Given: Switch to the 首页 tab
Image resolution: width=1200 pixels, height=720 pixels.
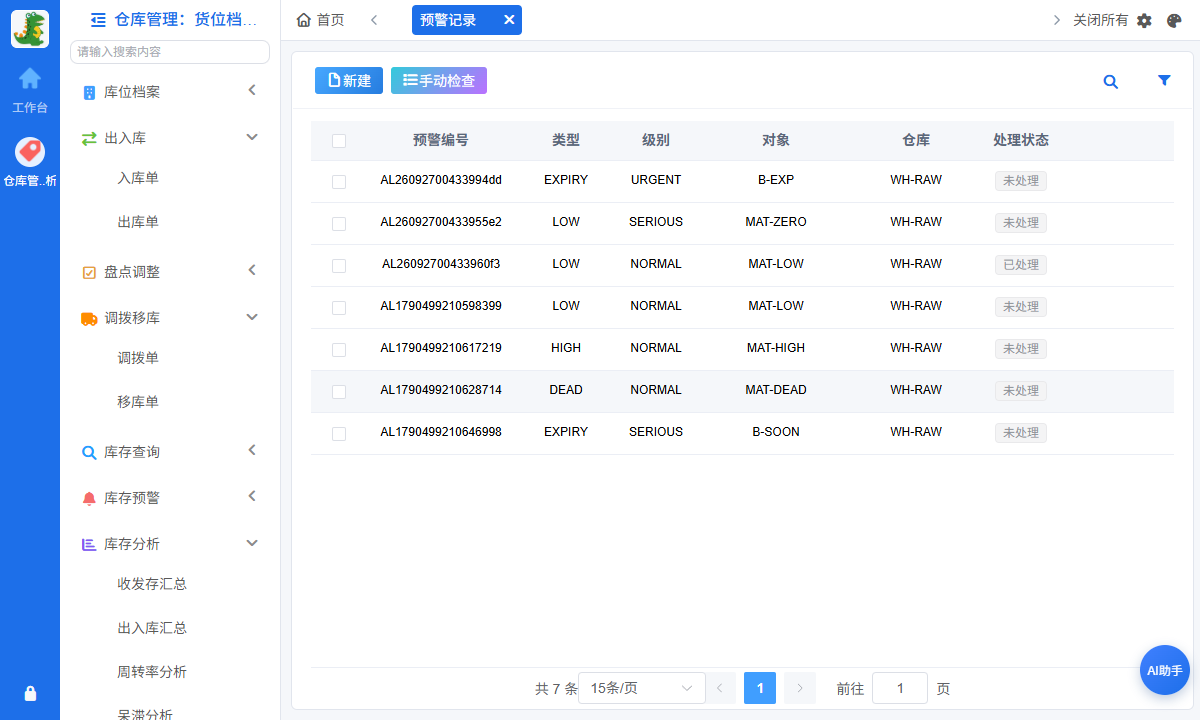Looking at the screenshot, I should [321, 20].
